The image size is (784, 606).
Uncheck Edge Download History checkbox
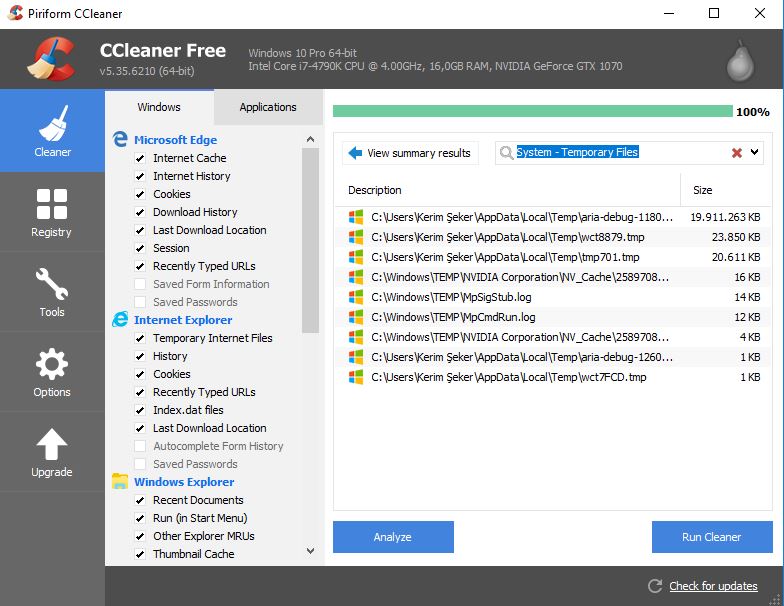(140, 212)
